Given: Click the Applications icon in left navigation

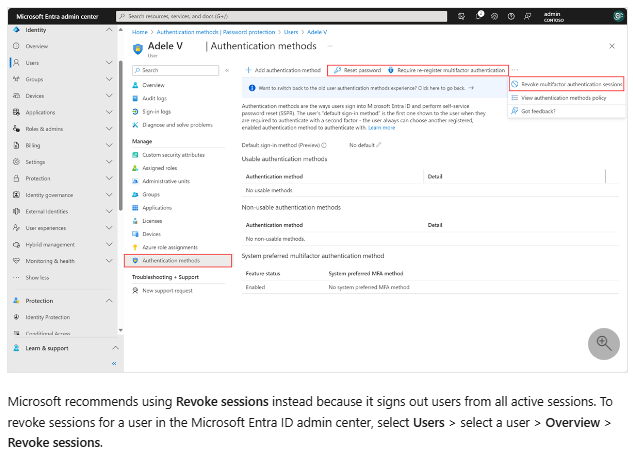Looking at the screenshot, I should point(16,112).
